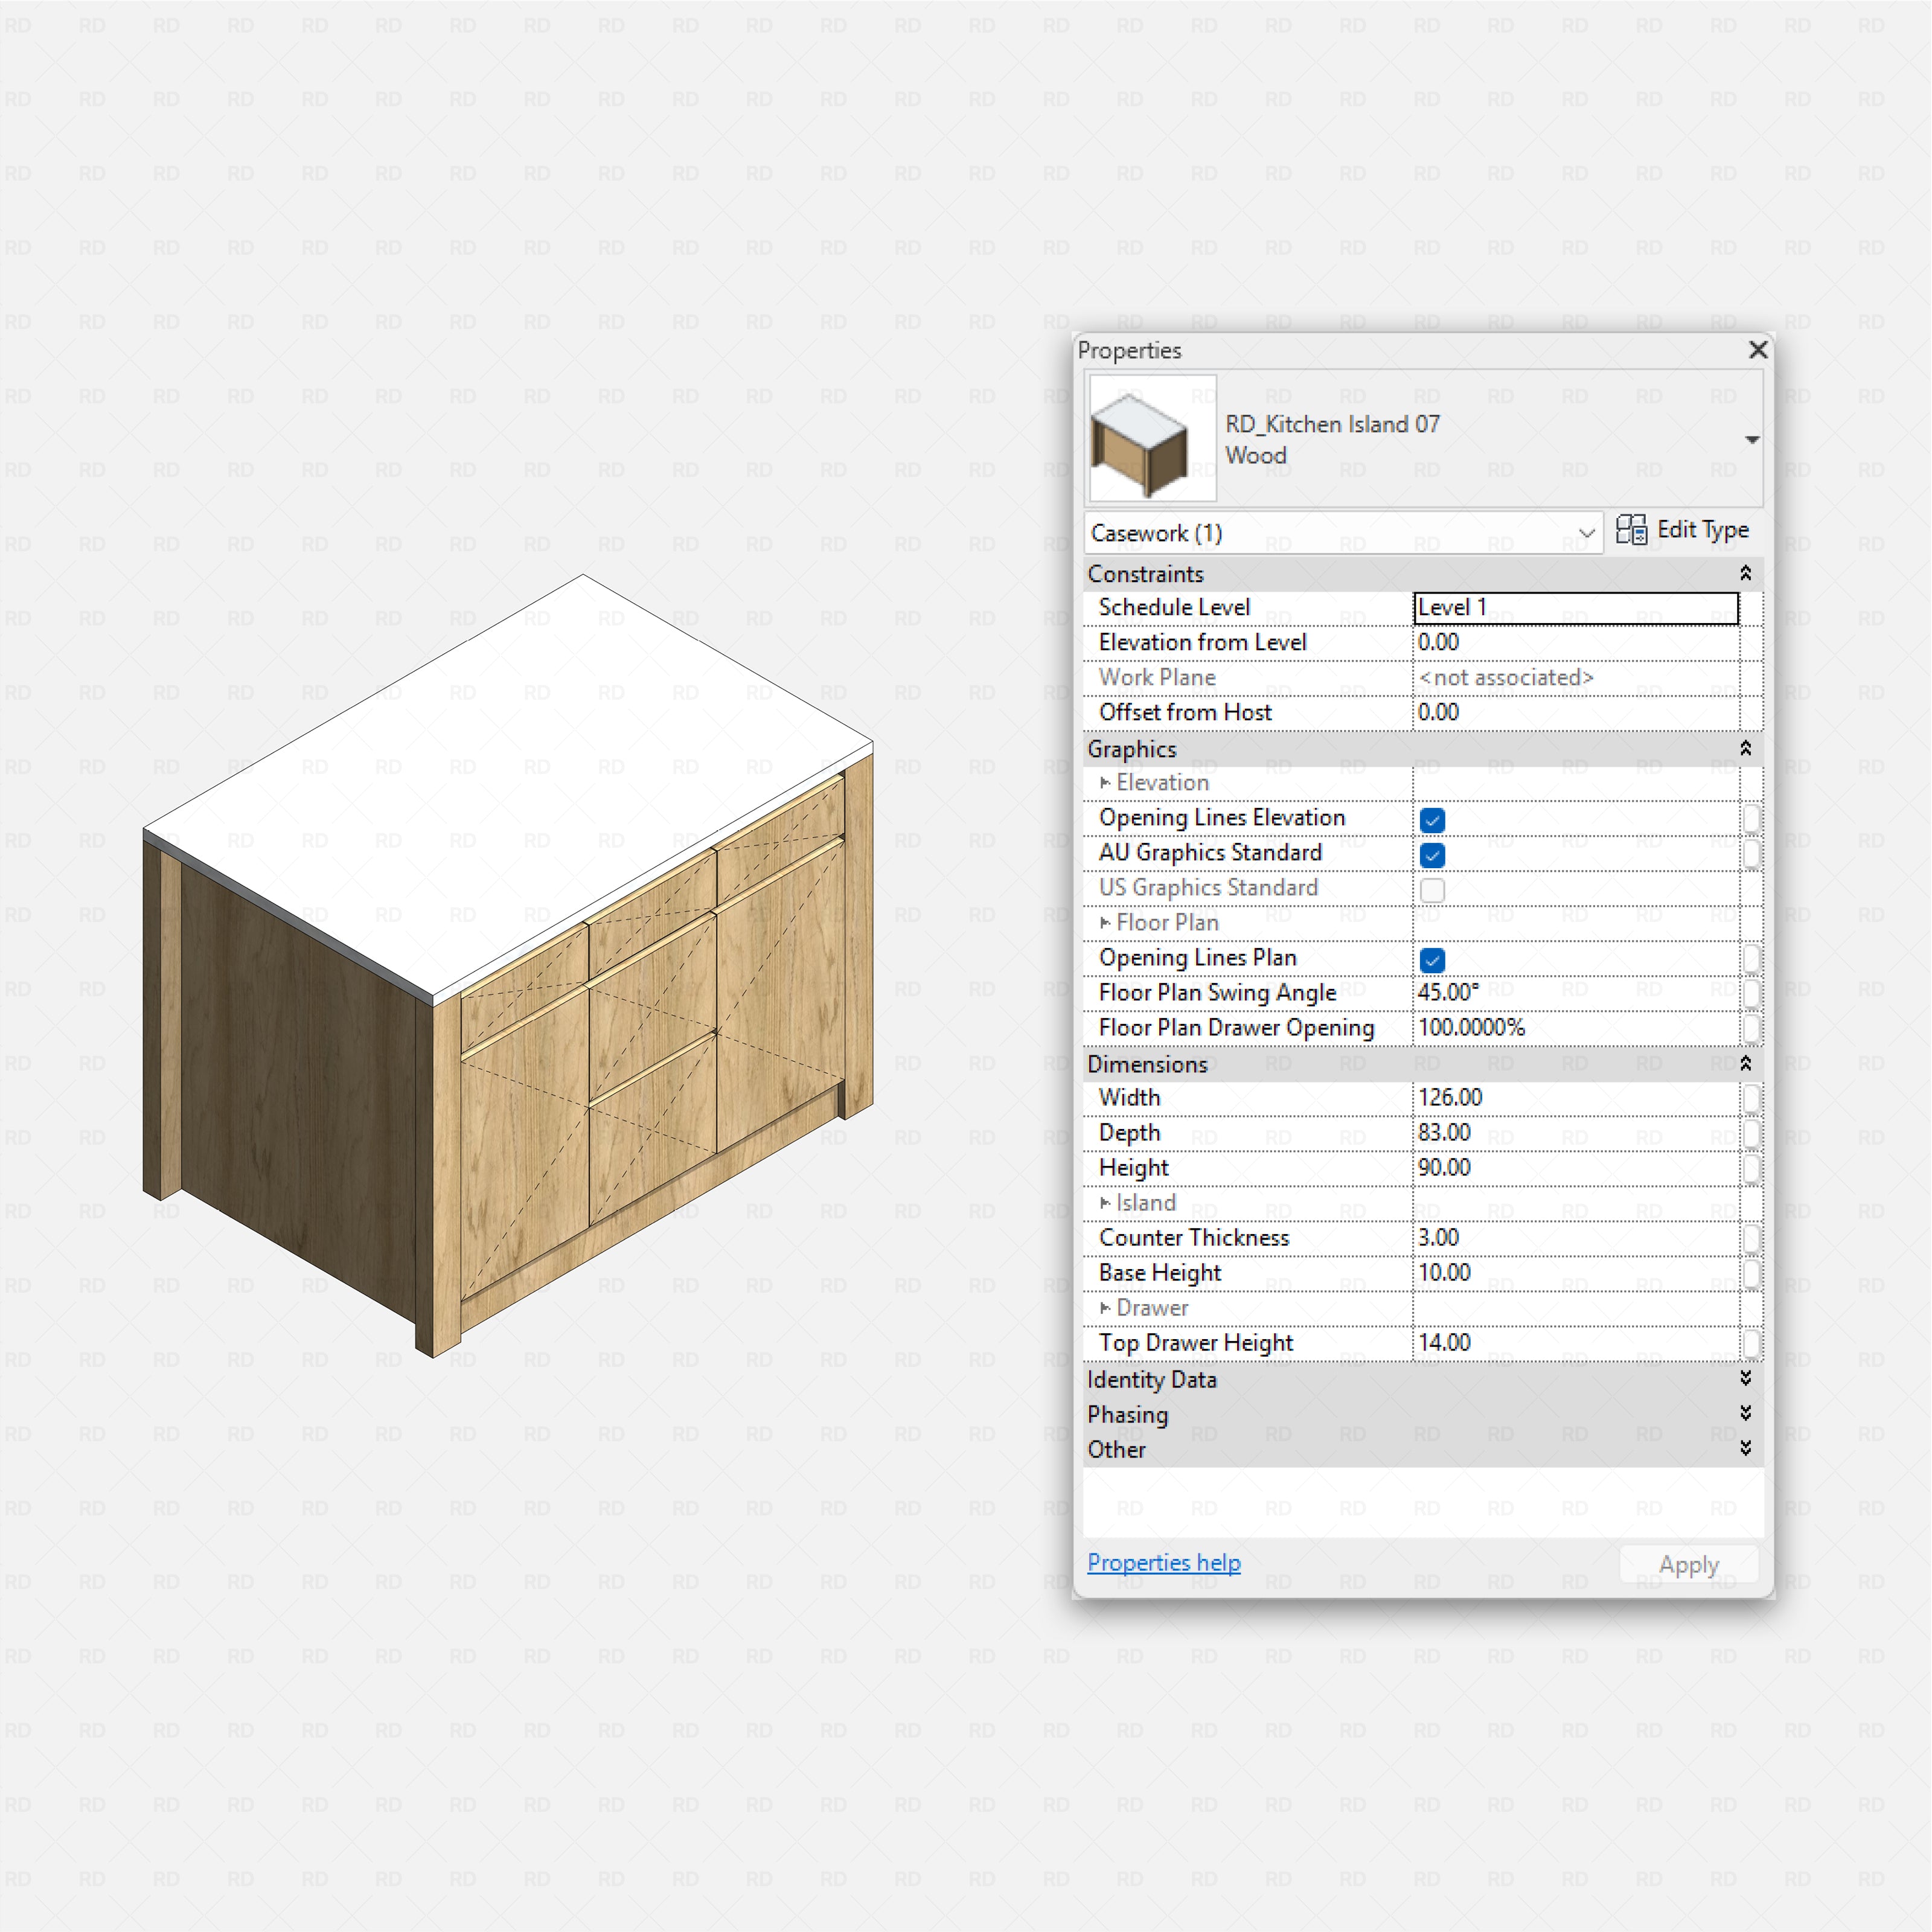Expand the Island parameter group
Viewport: 1932px width, 1932px height.
click(x=1104, y=1202)
